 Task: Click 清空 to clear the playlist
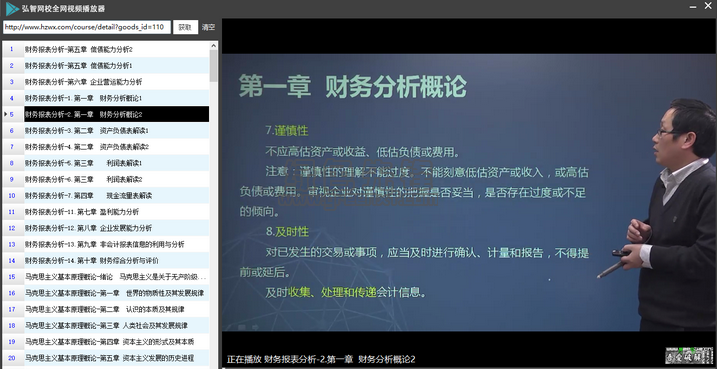[209, 27]
